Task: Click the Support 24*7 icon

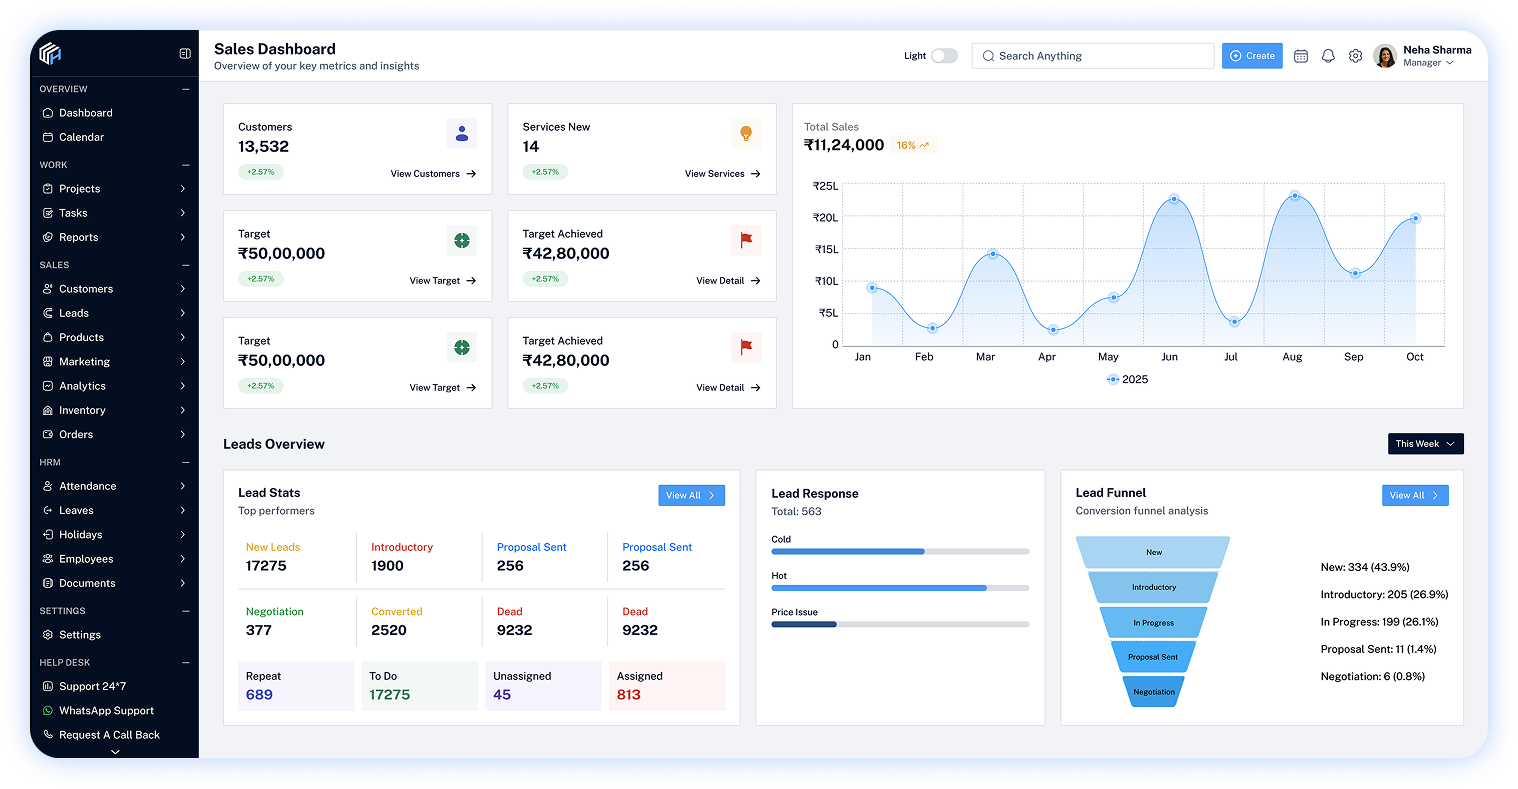Action: point(48,687)
